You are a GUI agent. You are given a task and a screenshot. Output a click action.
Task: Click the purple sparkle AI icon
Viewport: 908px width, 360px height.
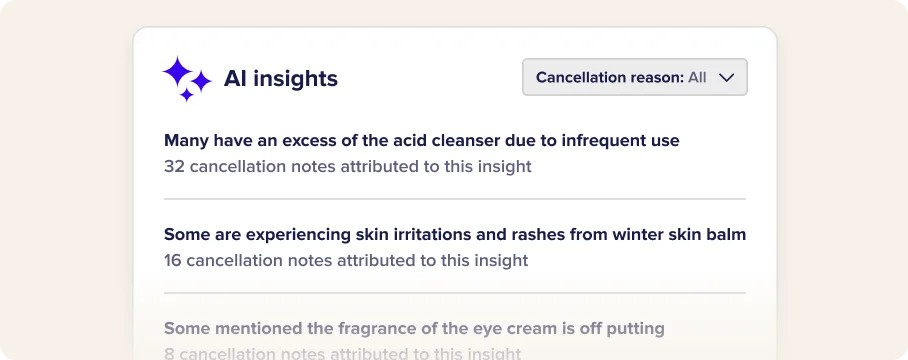[x=187, y=79]
